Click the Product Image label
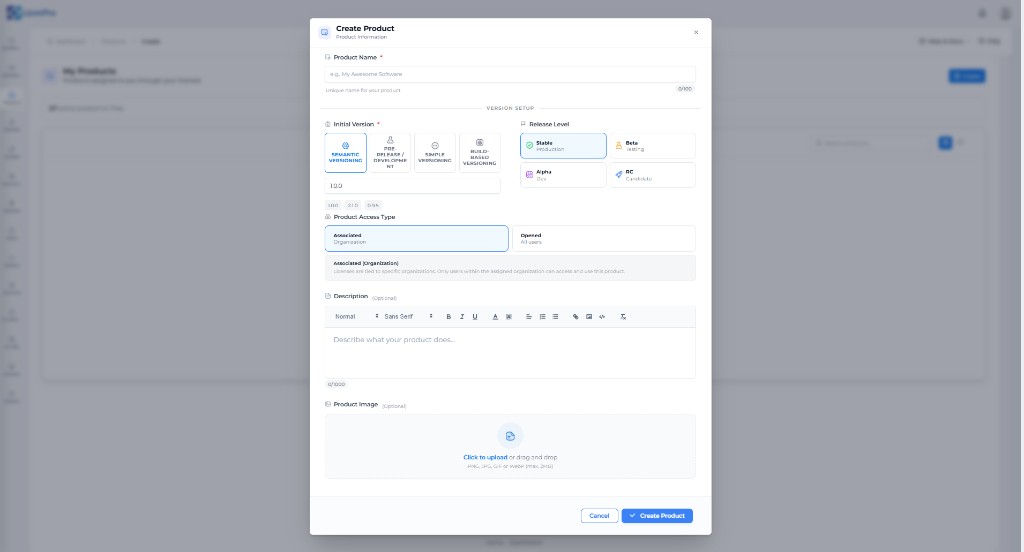Screen dimensions: 1024x552 356,404
